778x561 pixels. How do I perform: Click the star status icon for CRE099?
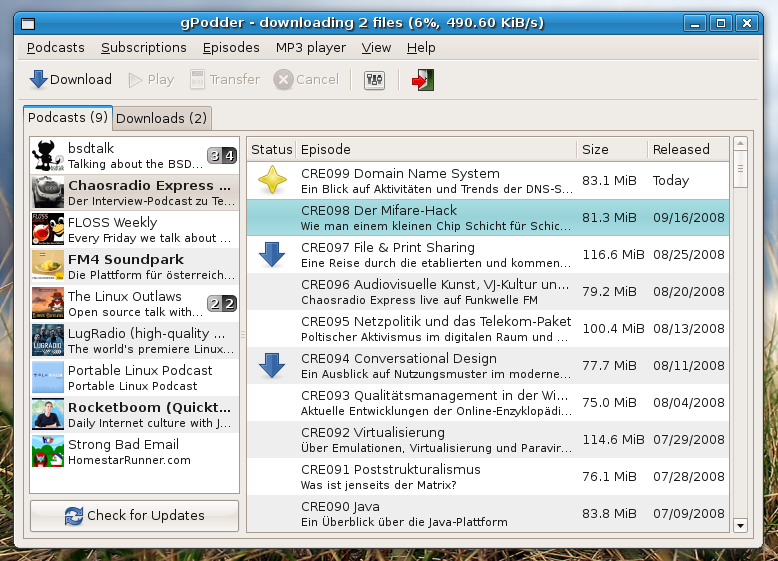tap(272, 180)
